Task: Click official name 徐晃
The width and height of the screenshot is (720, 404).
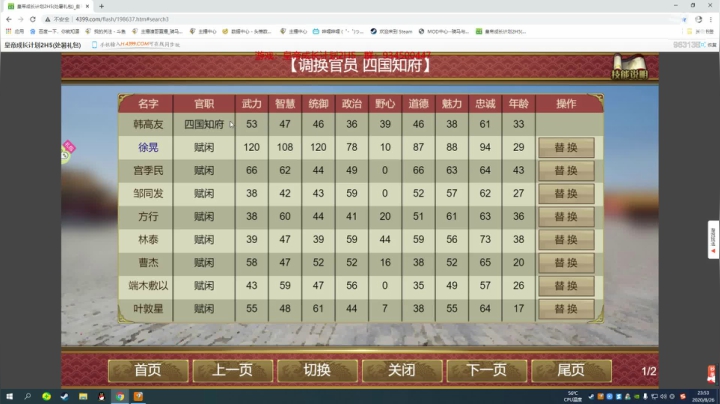Action: [x=148, y=147]
